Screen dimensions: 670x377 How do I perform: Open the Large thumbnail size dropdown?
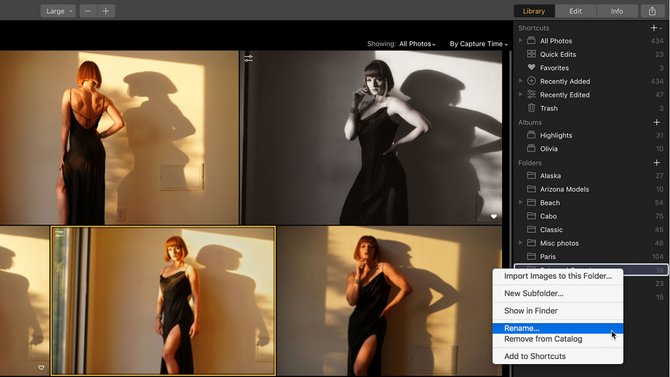[x=58, y=11]
